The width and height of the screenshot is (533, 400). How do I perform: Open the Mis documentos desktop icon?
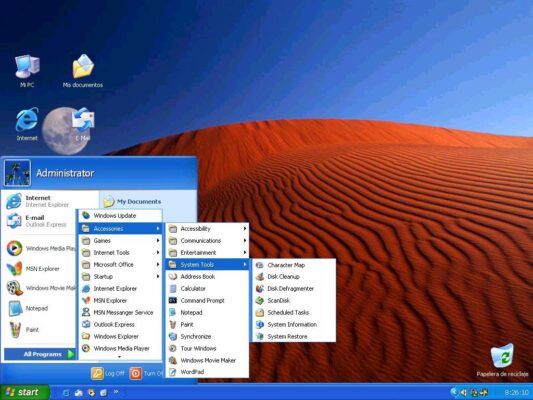(x=83, y=71)
